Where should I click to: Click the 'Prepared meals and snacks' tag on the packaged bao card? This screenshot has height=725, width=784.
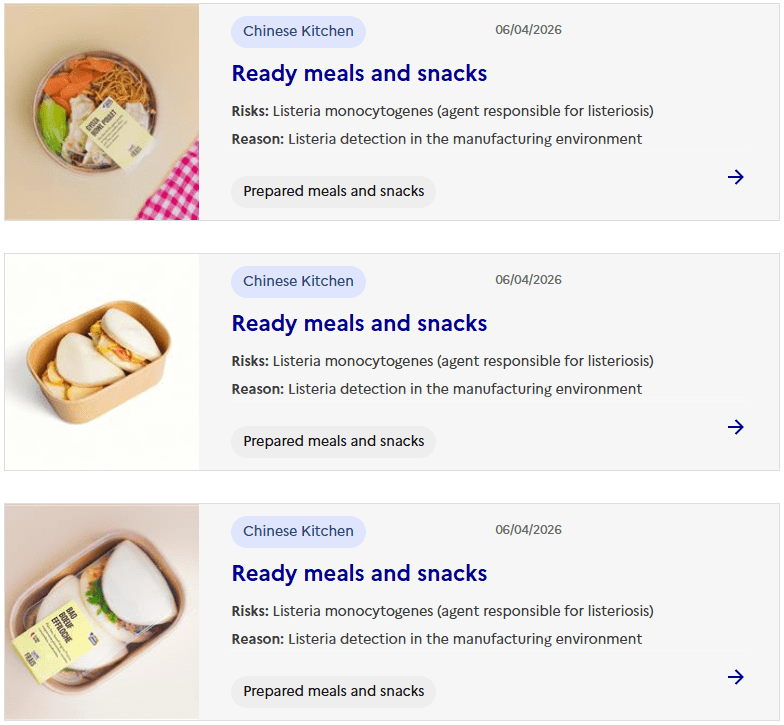tap(333, 691)
